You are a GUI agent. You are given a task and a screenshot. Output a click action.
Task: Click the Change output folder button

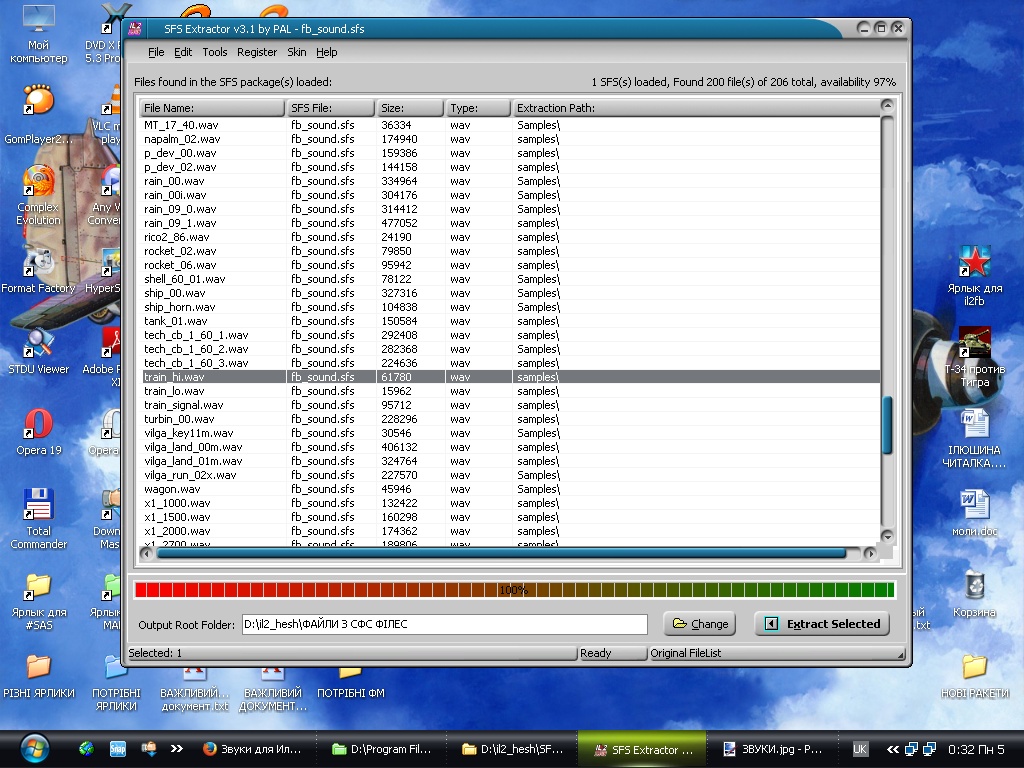point(699,624)
